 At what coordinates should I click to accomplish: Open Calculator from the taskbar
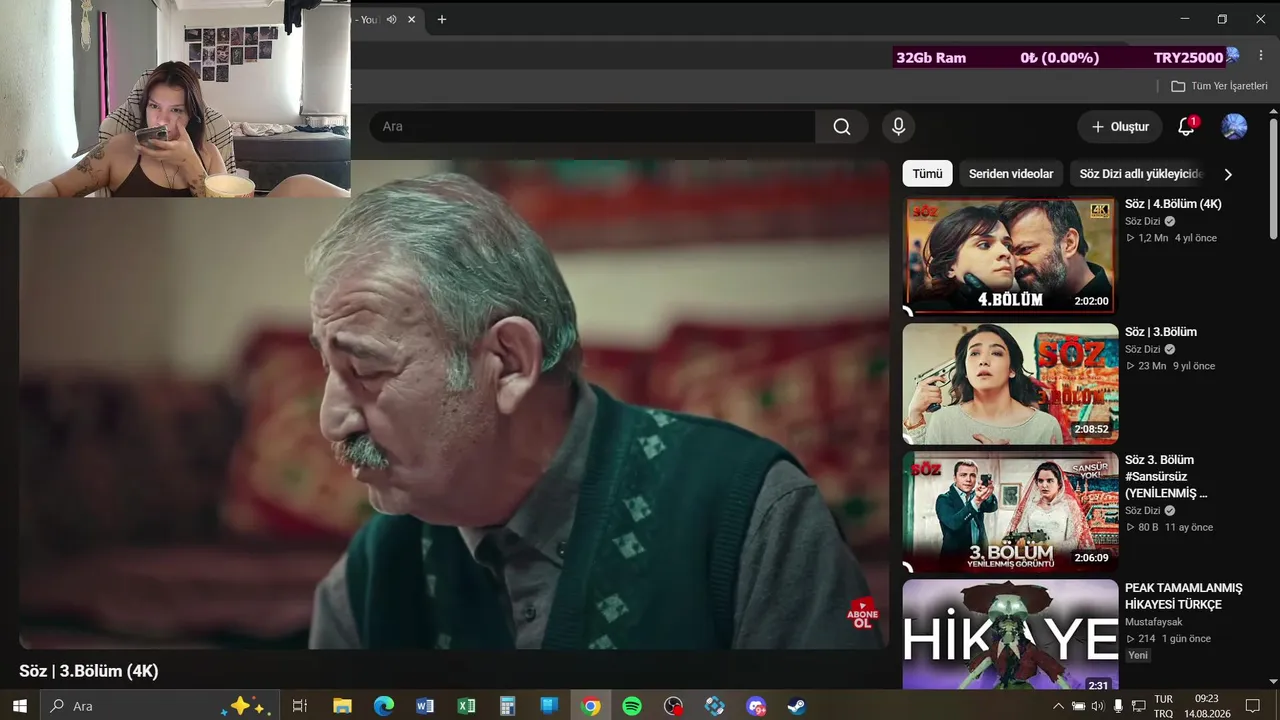click(x=508, y=706)
